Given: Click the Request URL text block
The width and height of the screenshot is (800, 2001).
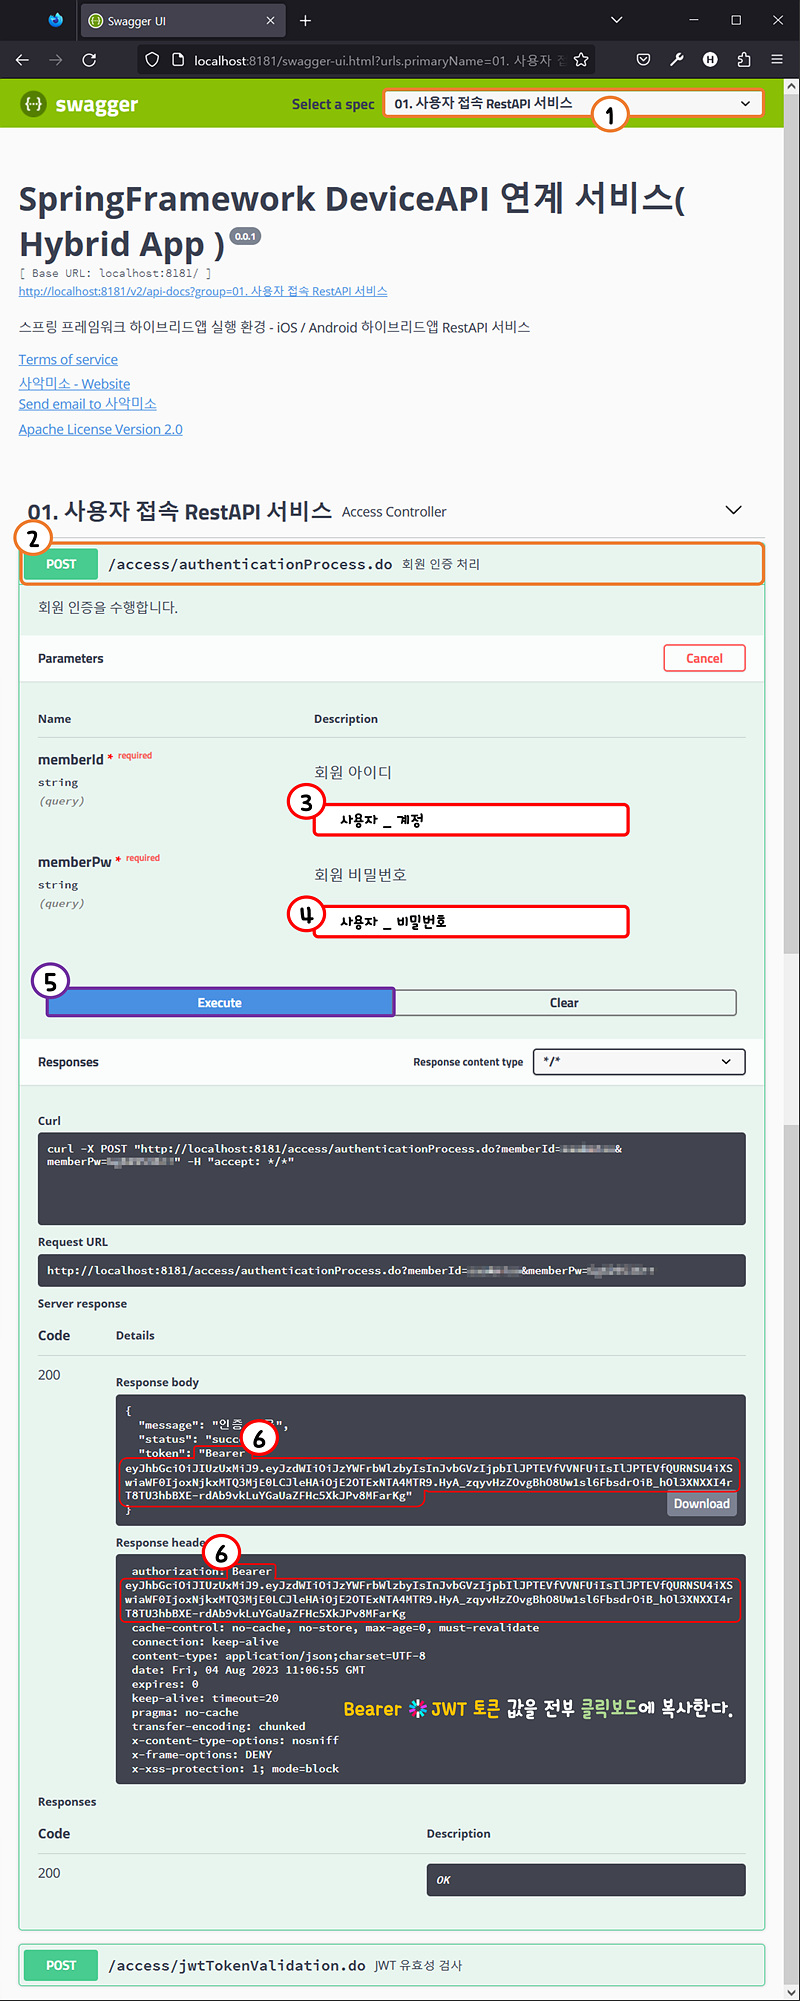Looking at the screenshot, I should [391, 1270].
